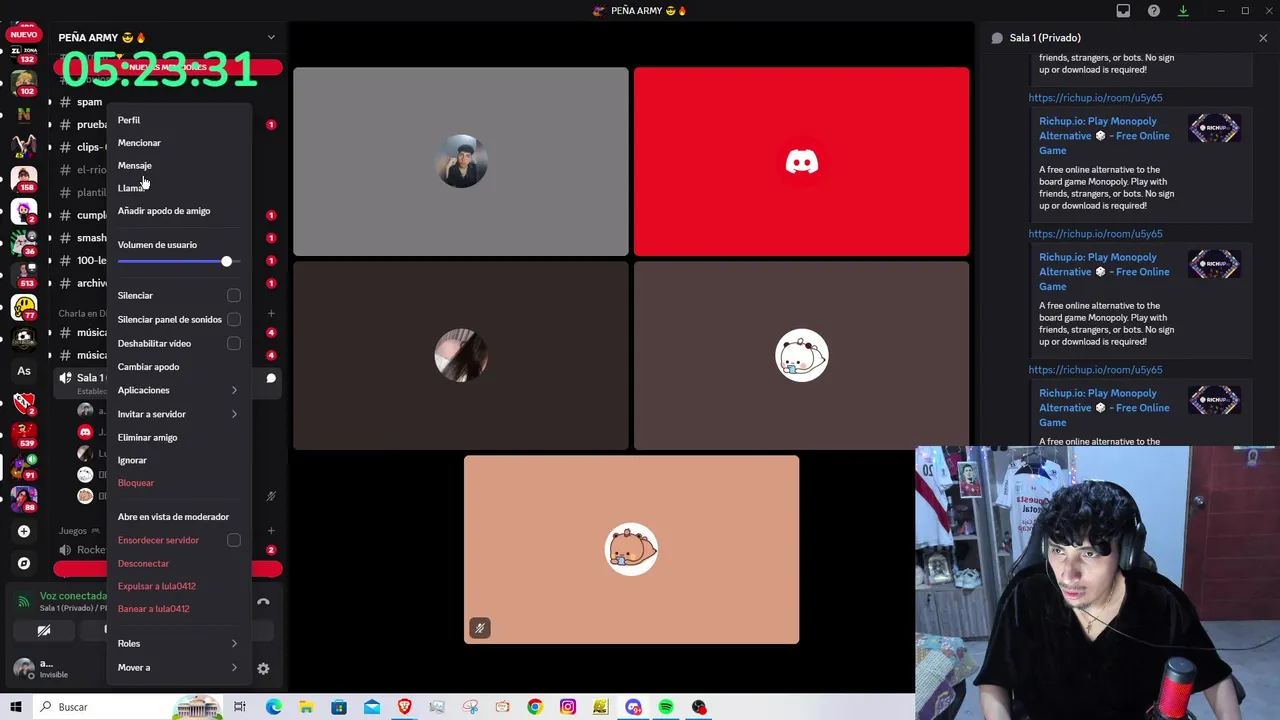Close the Sala 1 chat panel

click(1263, 38)
